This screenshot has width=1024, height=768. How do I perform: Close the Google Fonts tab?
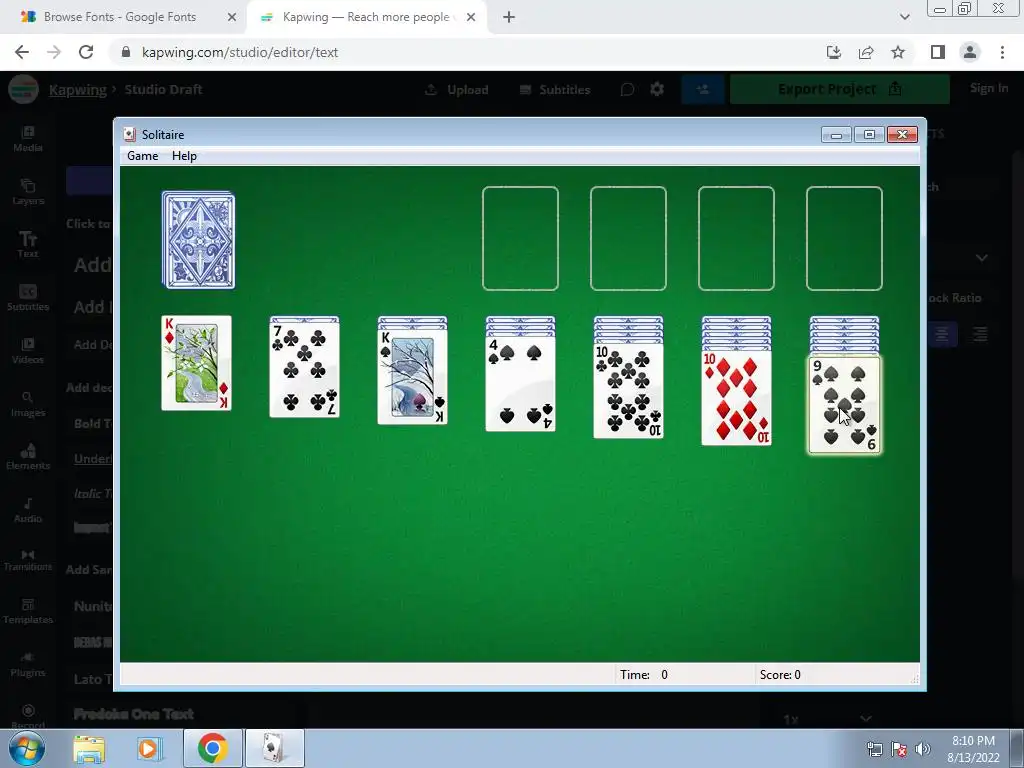point(231,17)
